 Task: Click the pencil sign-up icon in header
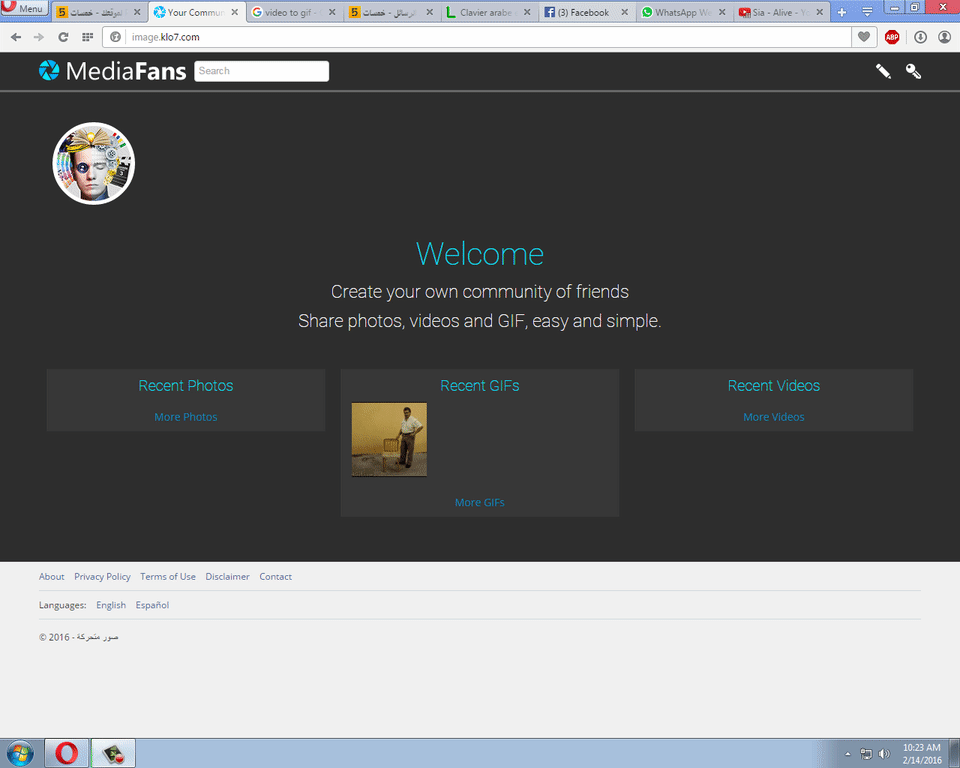(883, 71)
